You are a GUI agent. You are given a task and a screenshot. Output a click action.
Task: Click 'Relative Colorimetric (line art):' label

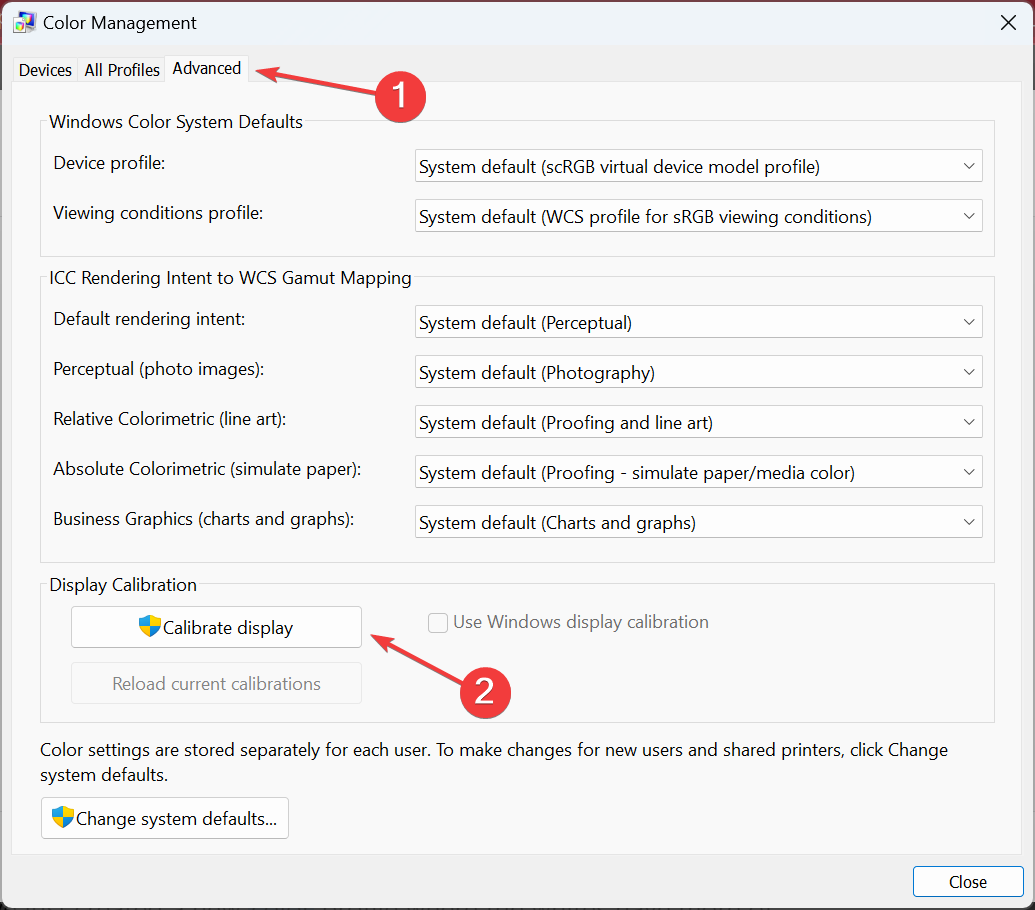coord(170,419)
